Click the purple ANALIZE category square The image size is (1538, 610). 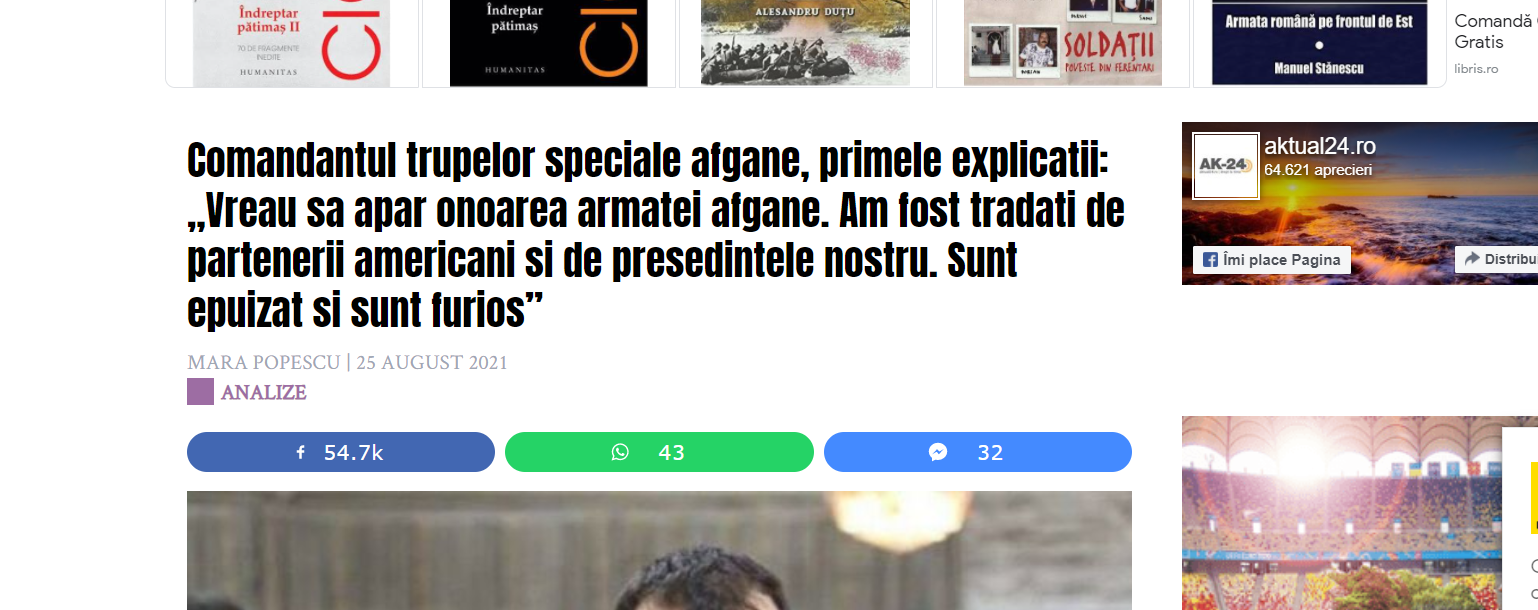point(200,392)
